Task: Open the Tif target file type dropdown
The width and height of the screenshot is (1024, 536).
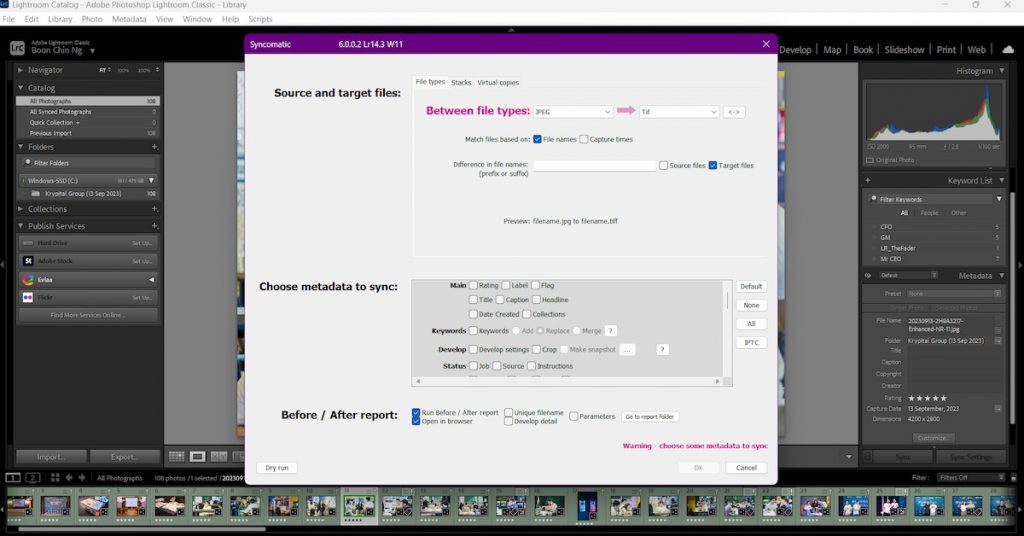Action: (x=679, y=112)
